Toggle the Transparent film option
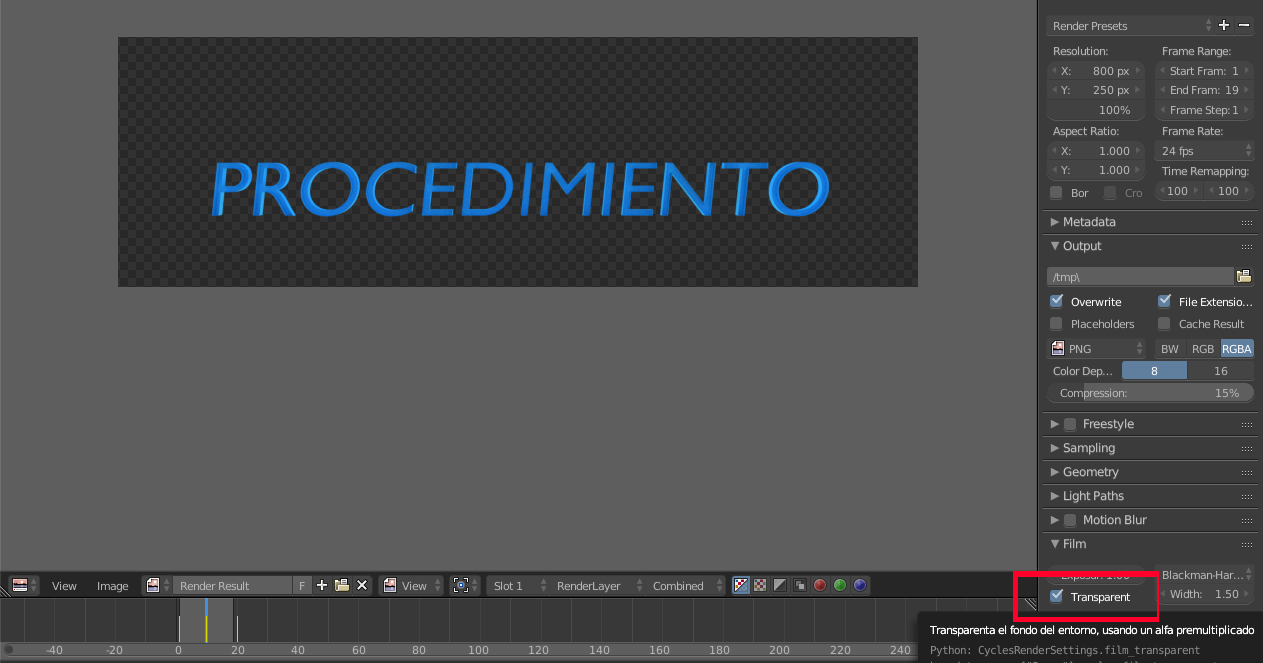Viewport: 1263px width, 663px height. point(1057,597)
